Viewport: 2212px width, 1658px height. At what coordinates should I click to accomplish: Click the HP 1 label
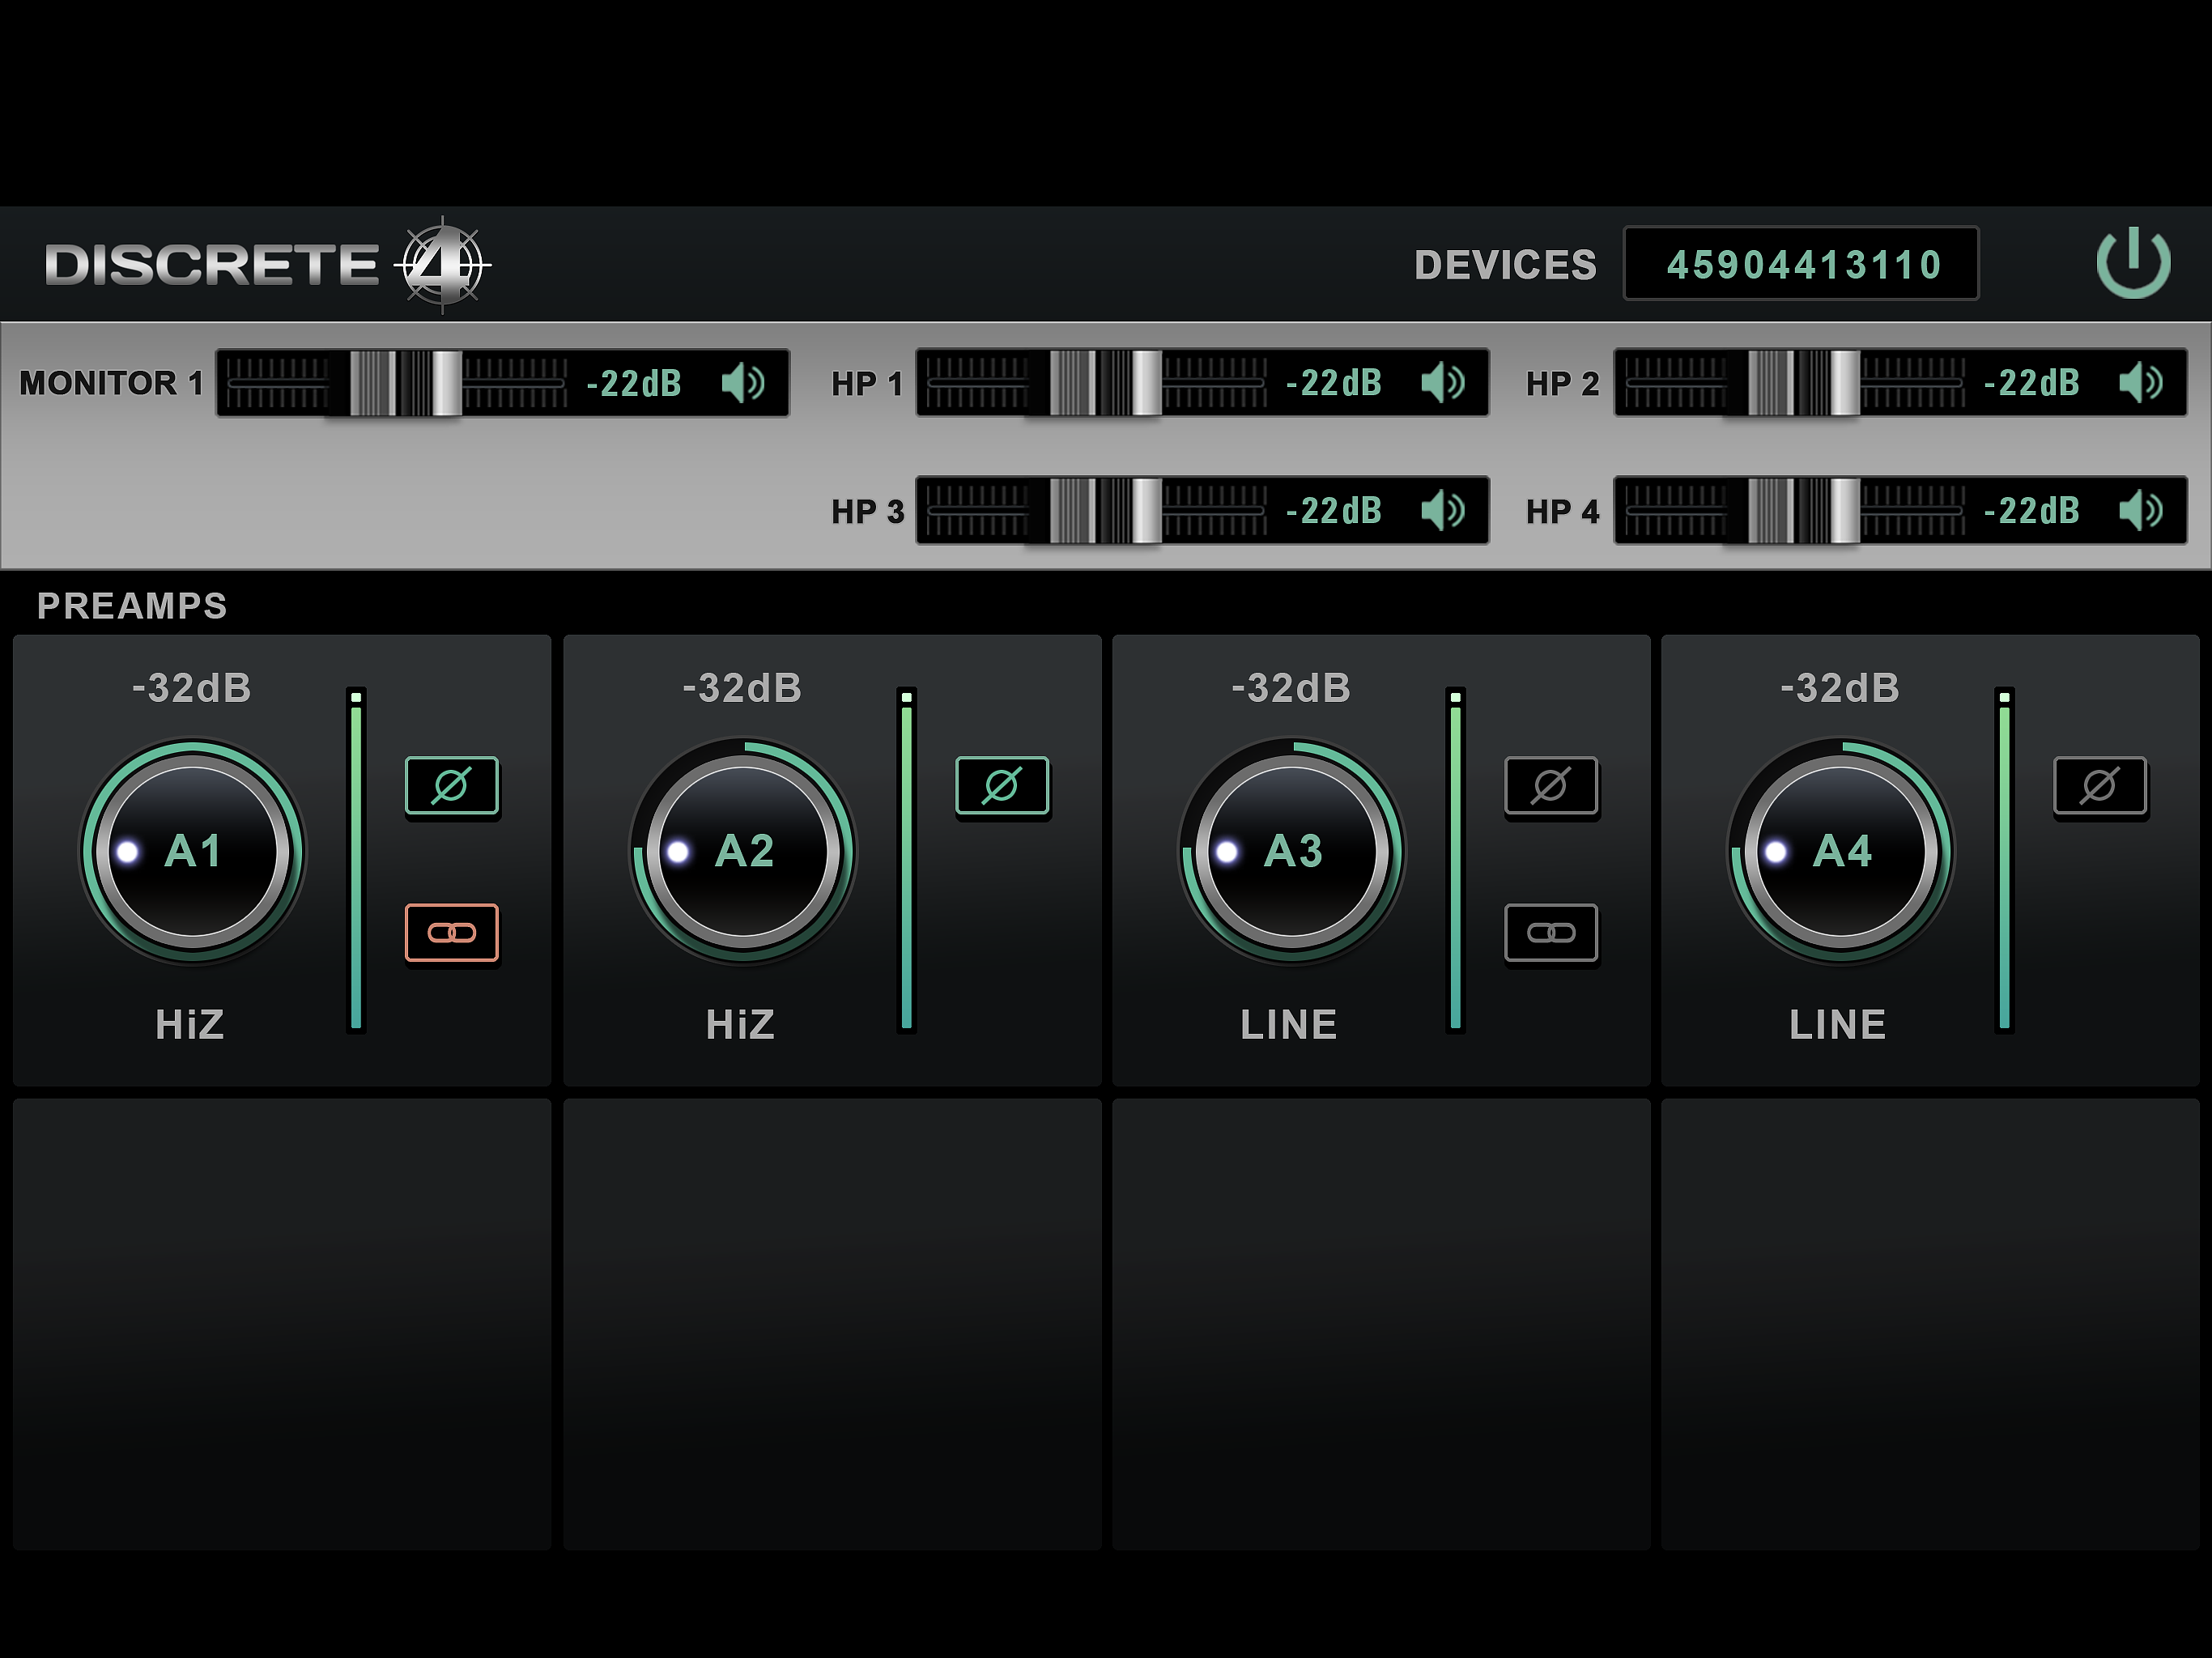tap(867, 384)
